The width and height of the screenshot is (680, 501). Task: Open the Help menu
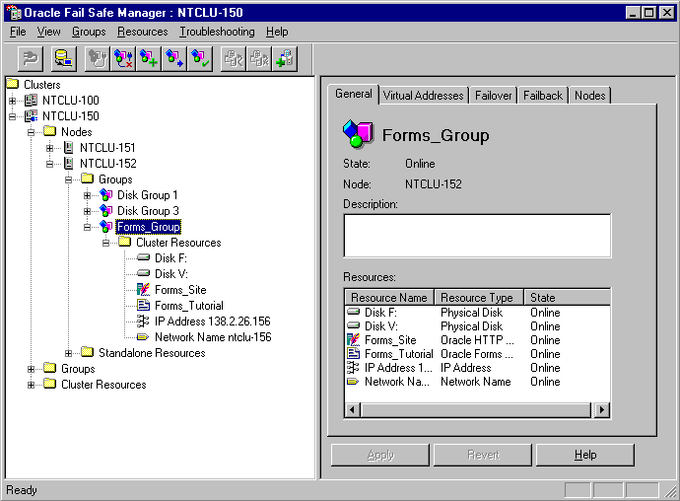click(x=277, y=32)
